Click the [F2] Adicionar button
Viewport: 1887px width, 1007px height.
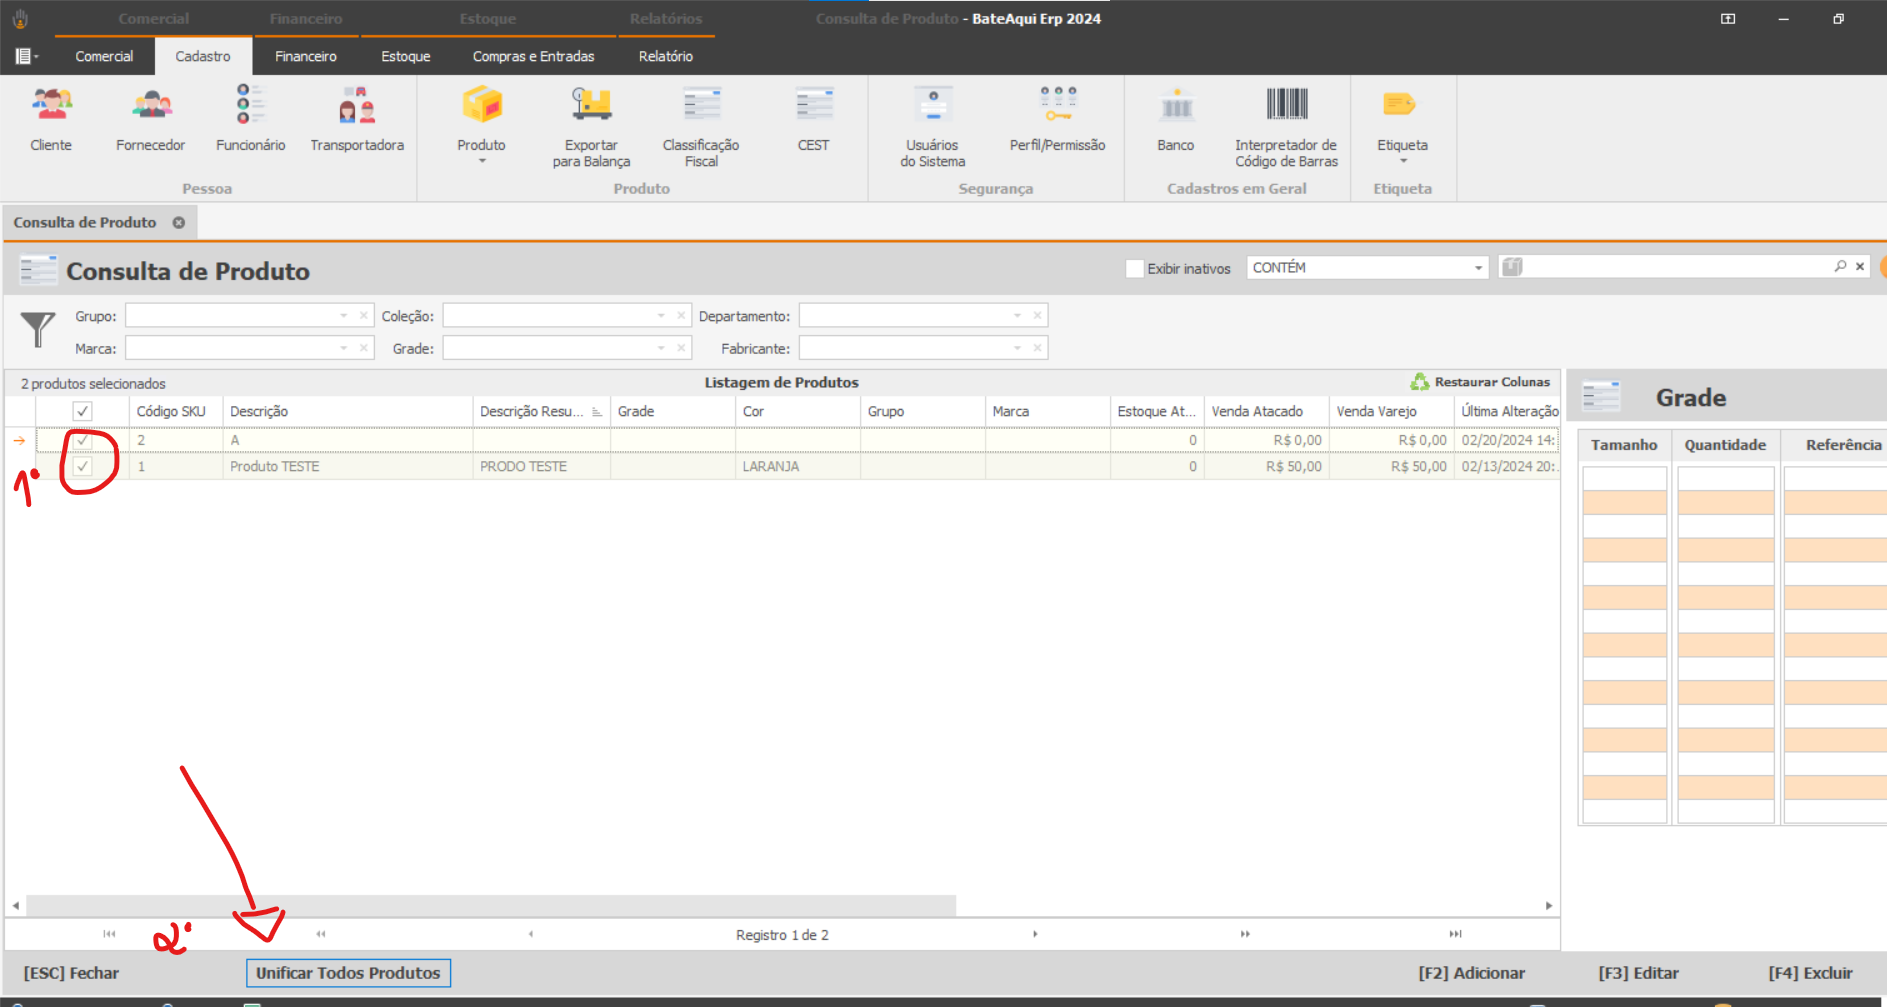[x=1472, y=973]
